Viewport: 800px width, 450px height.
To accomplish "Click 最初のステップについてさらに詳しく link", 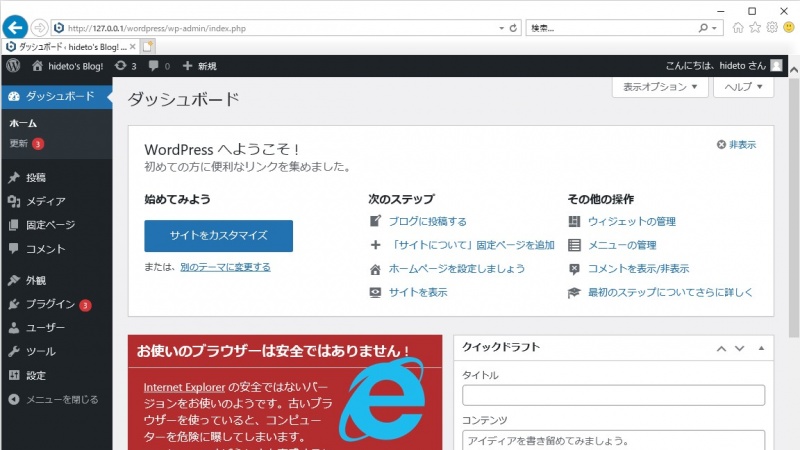I will pos(670,292).
